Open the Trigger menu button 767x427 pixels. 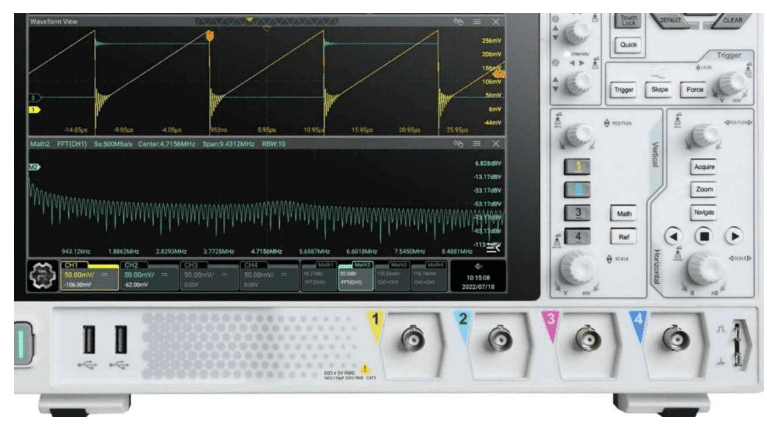click(x=623, y=90)
